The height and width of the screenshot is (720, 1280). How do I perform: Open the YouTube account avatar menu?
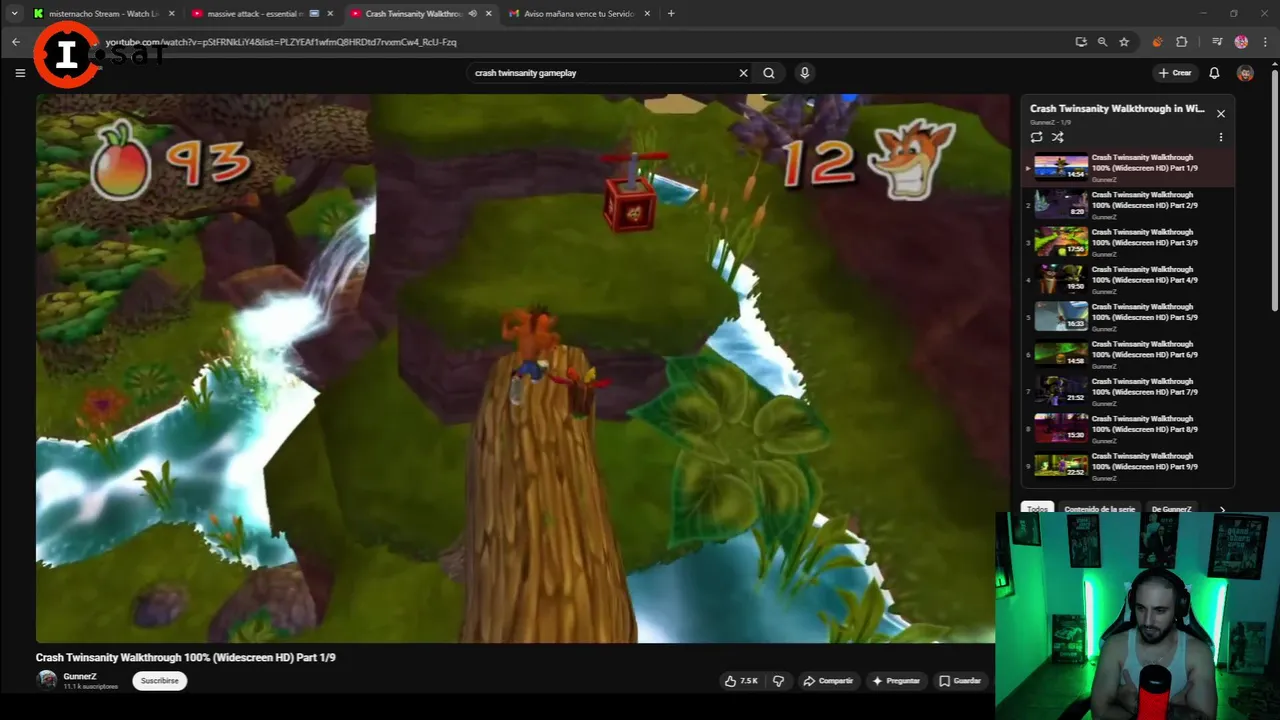coord(1245,73)
